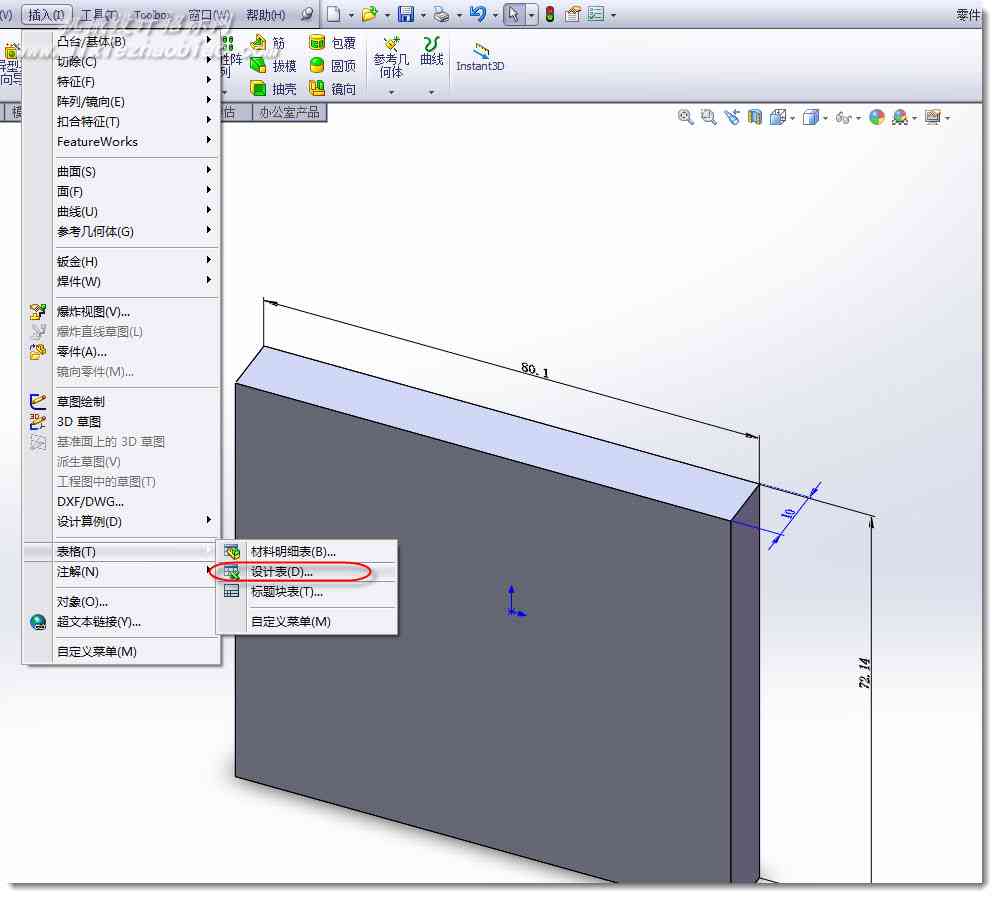
Task: Click the Reference Geometry (参考几何体) icon
Action: tap(392, 45)
